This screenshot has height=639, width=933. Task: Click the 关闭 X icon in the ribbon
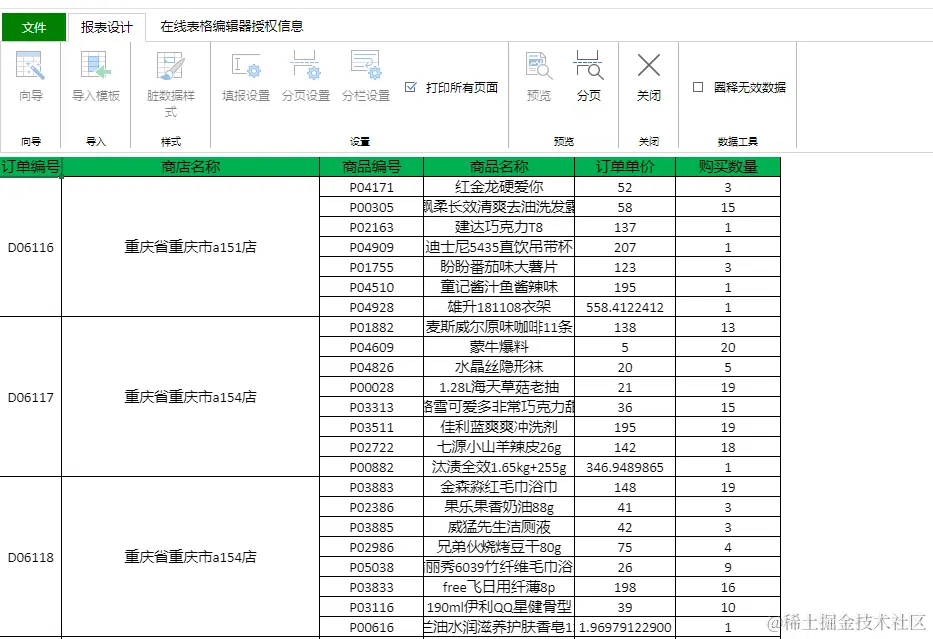[649, 65]
